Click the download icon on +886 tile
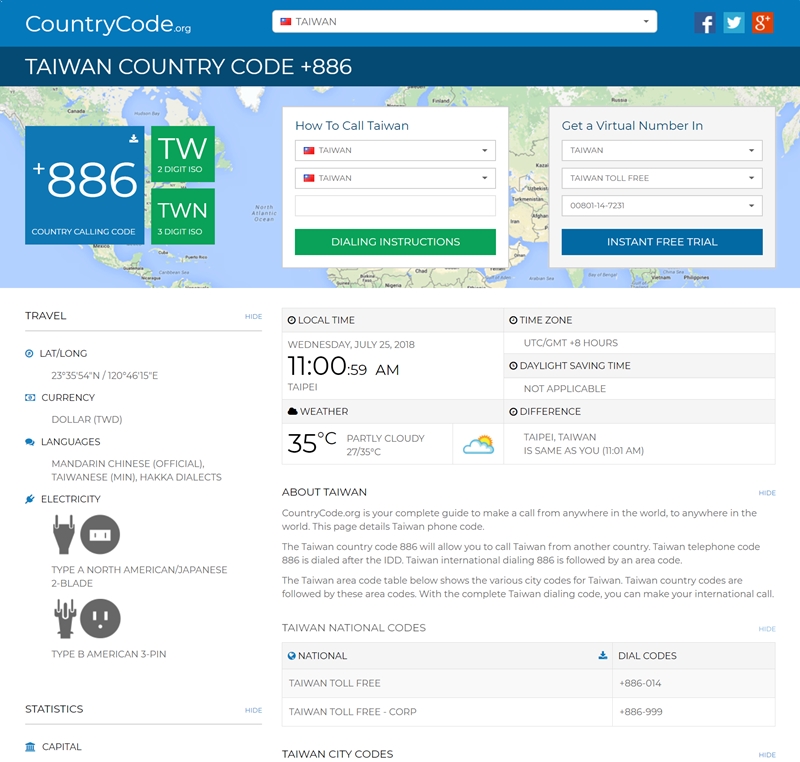 pyautogui.click(x=134, y=138)
